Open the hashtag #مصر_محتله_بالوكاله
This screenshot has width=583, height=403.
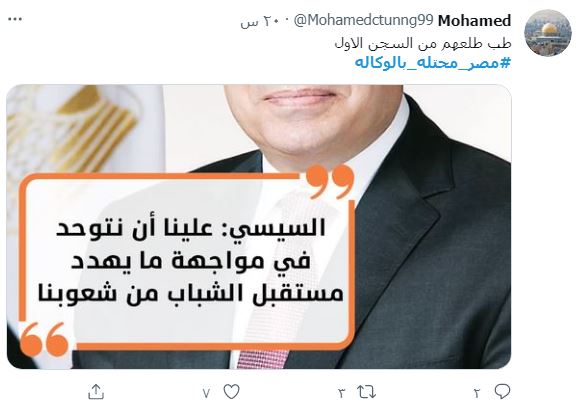432,63
